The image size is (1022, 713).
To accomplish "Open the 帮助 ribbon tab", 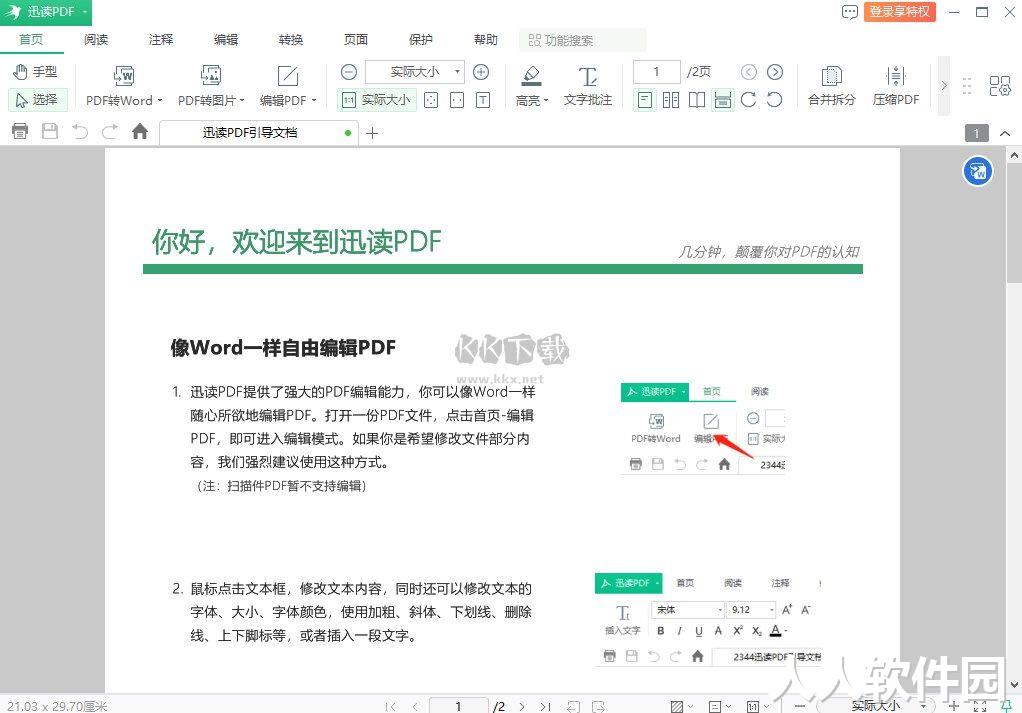I will (486, 40).
